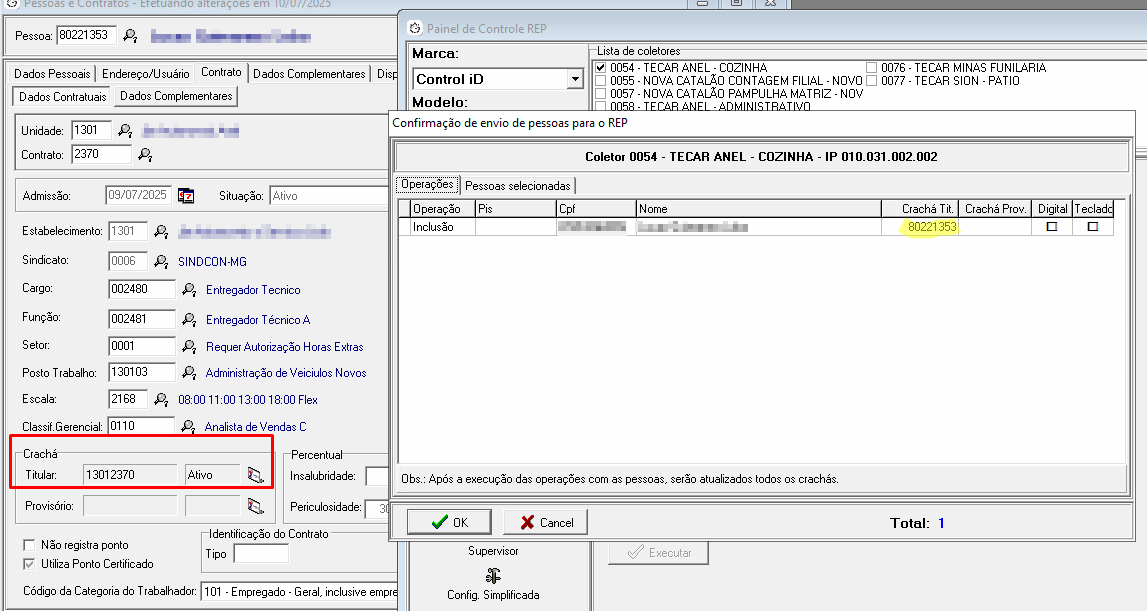Screen dimensions: 1147x611
Task: Click the Crachá Titular edit icon
Action: [x=255, y=475]
